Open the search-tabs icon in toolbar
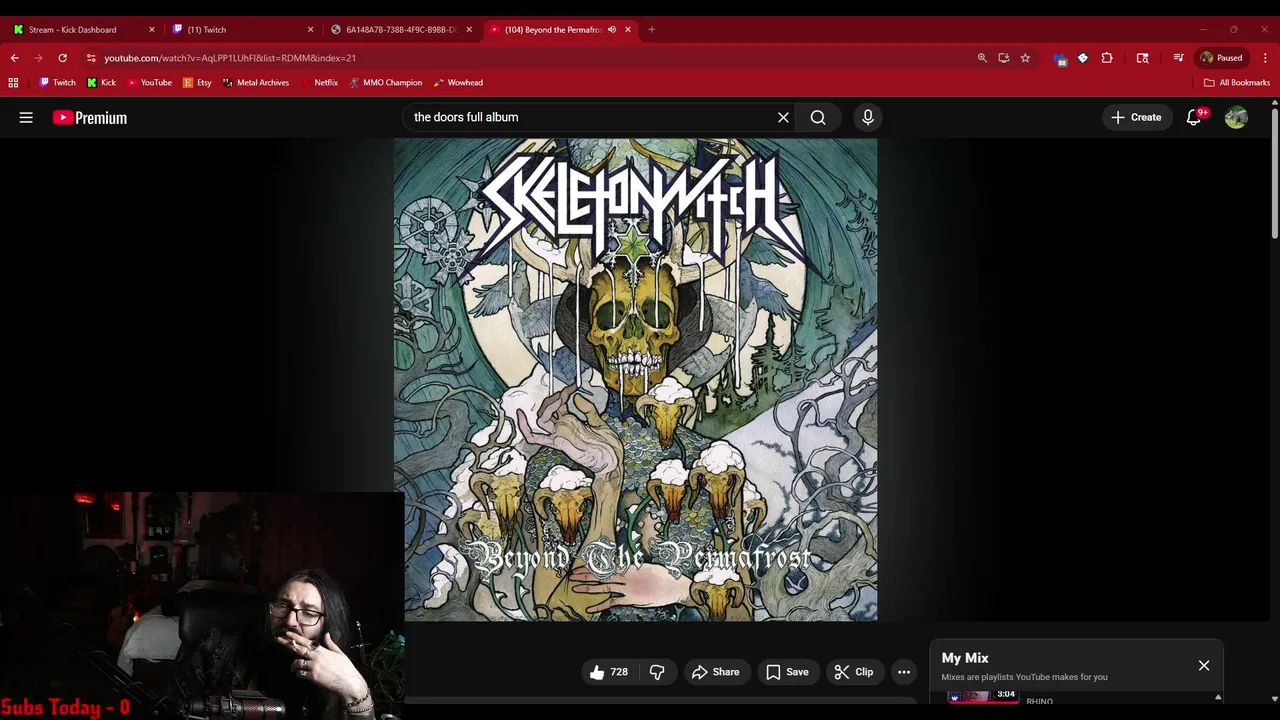 click(x=1143, y=58)
